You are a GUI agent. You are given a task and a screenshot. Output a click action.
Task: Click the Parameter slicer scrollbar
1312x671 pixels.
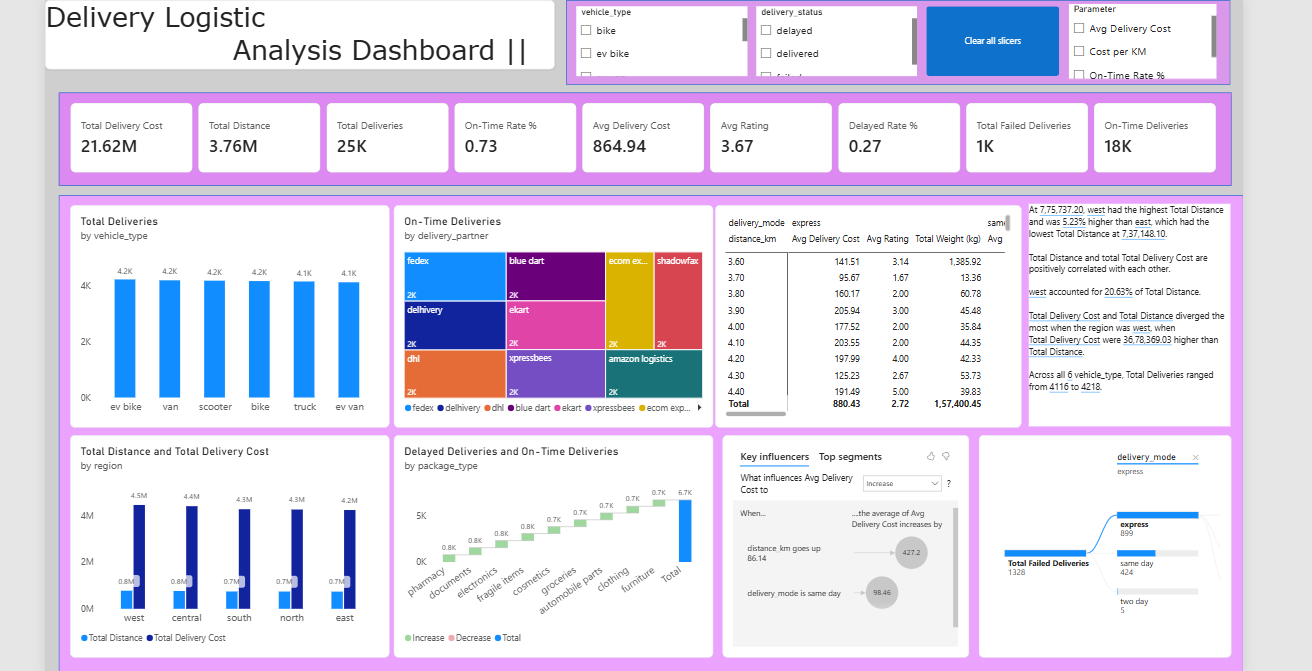[1214, 34]
